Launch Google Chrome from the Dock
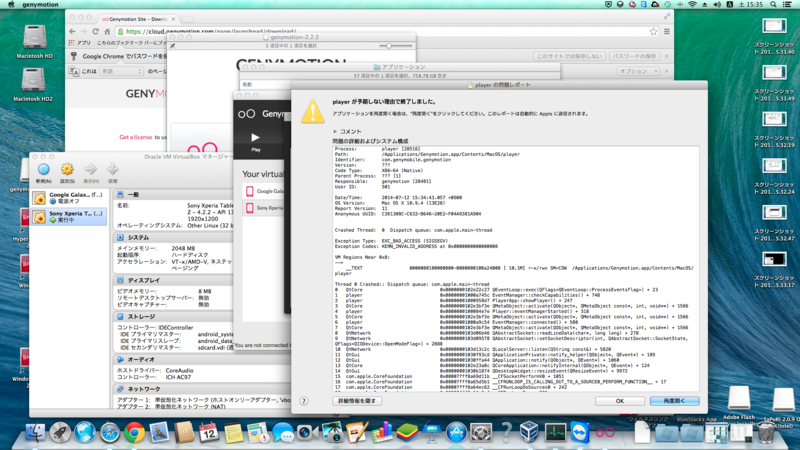 coord(134,432)
